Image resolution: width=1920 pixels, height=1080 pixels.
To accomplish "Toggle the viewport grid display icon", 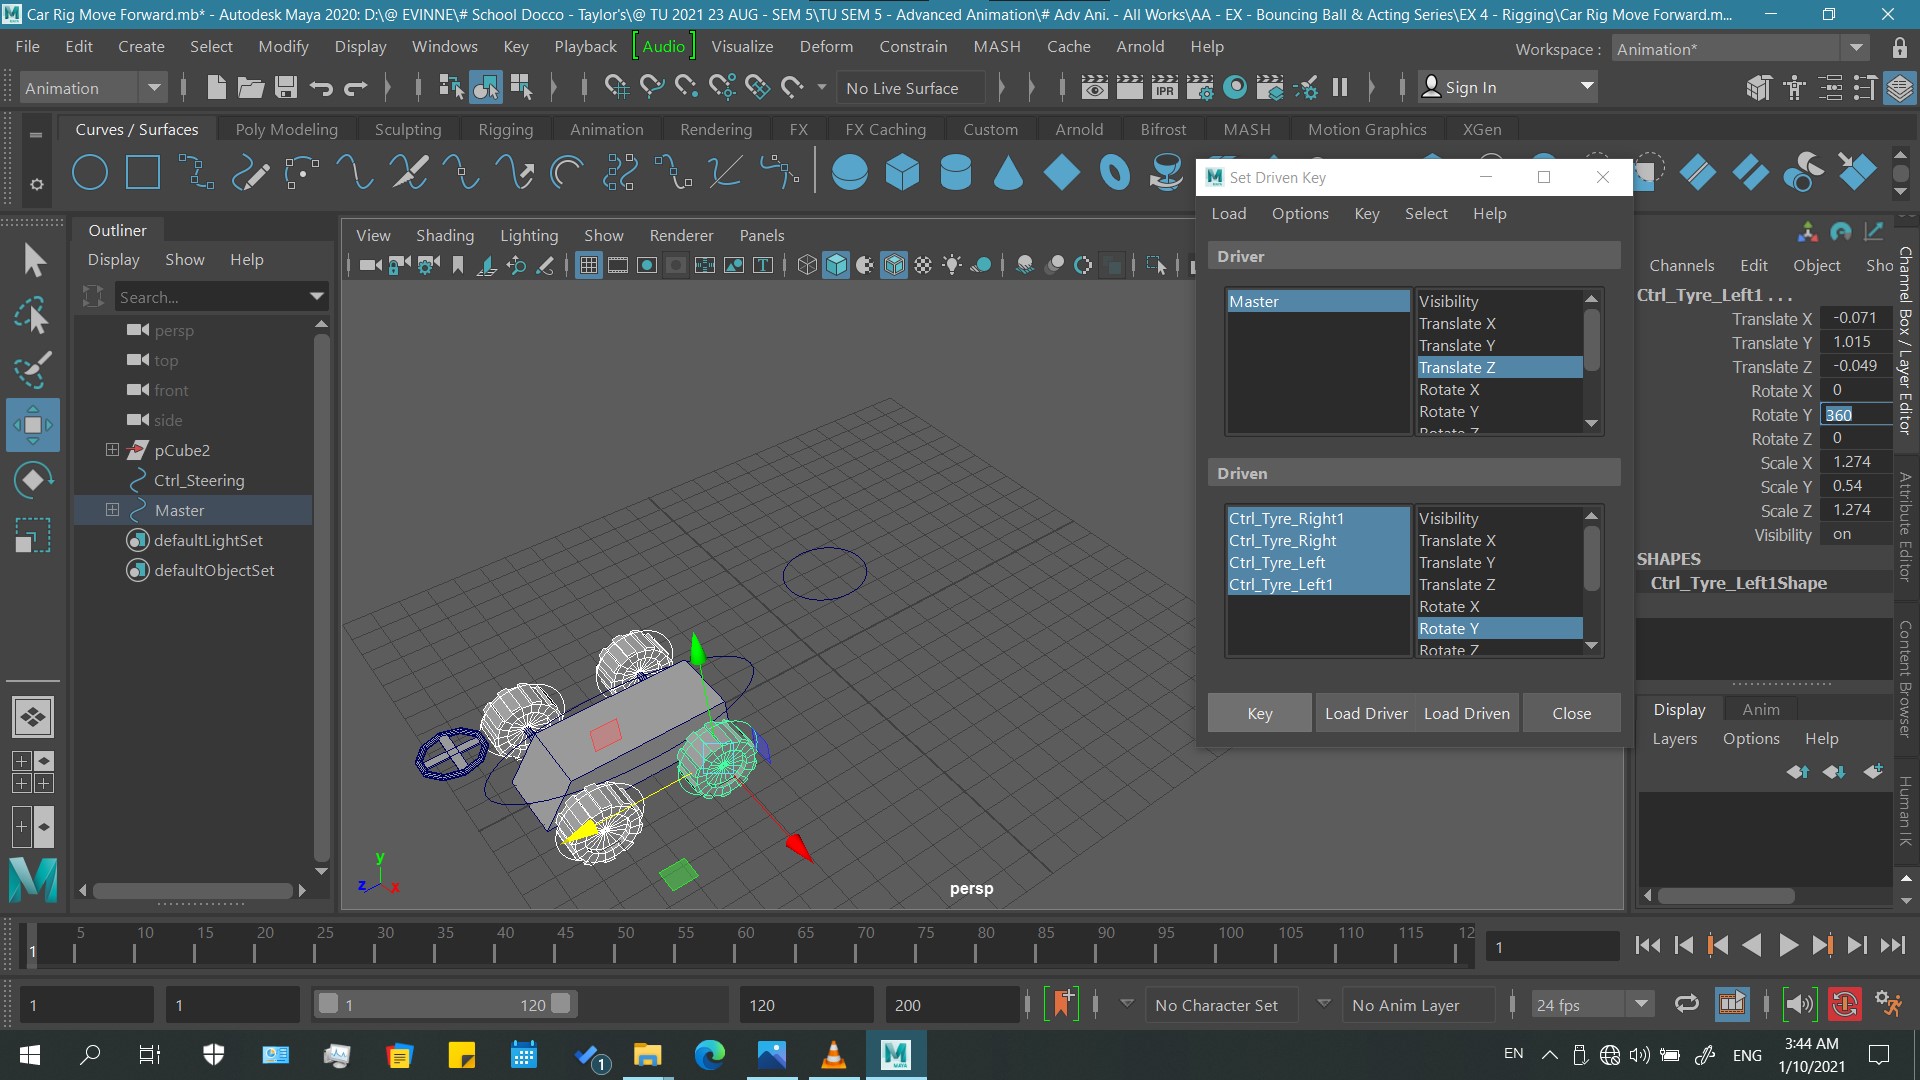I will (589, 265).
